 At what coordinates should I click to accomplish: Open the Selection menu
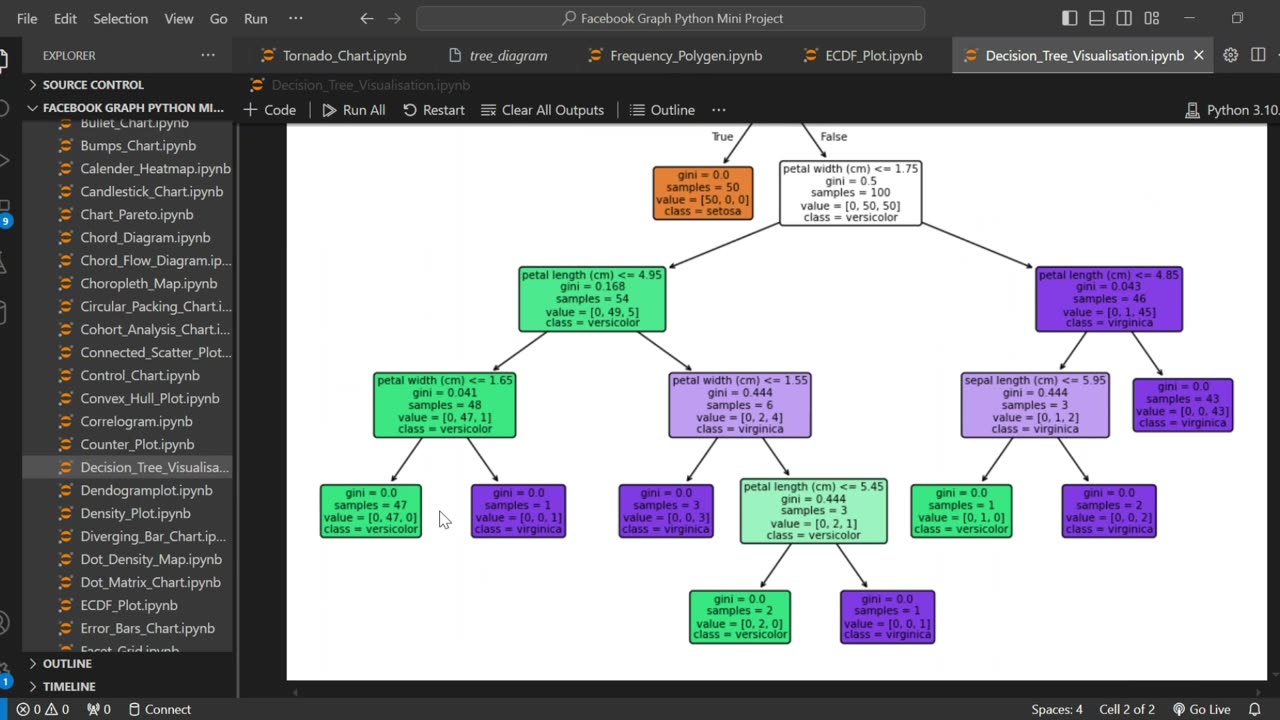(120, 18)
